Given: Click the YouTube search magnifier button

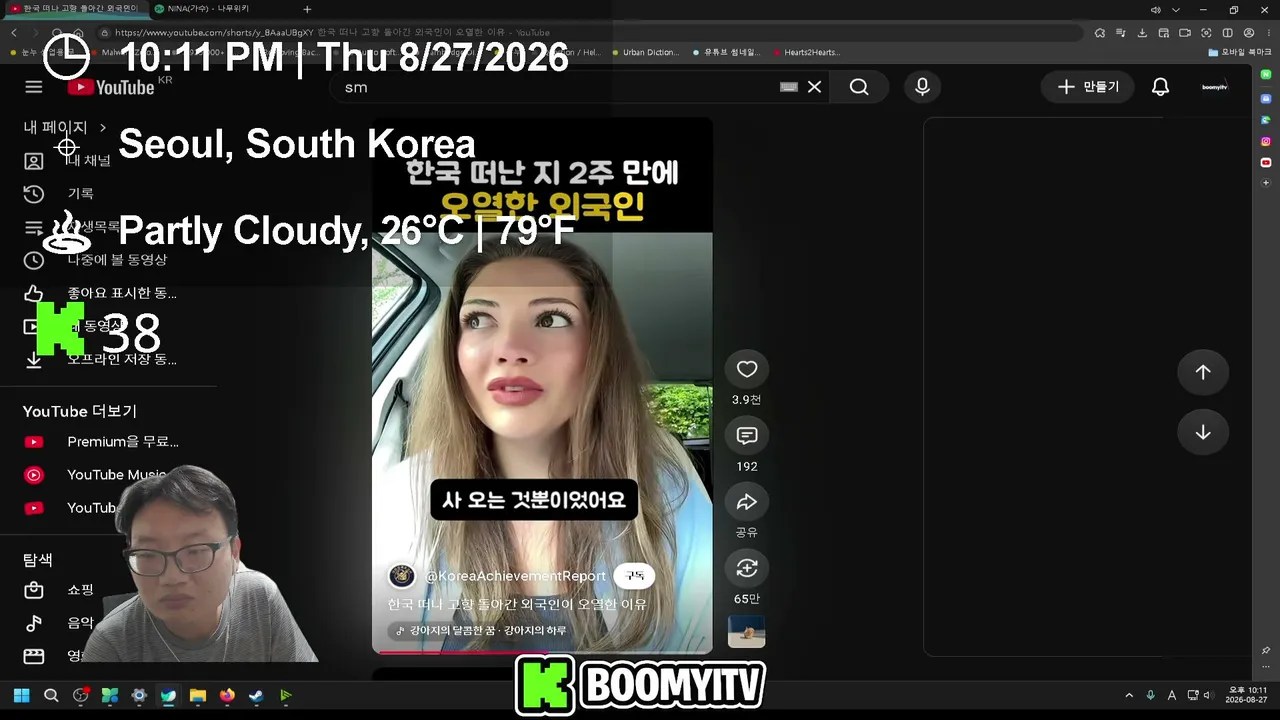Looking at the screenshot, I should (x=859, y=87).
